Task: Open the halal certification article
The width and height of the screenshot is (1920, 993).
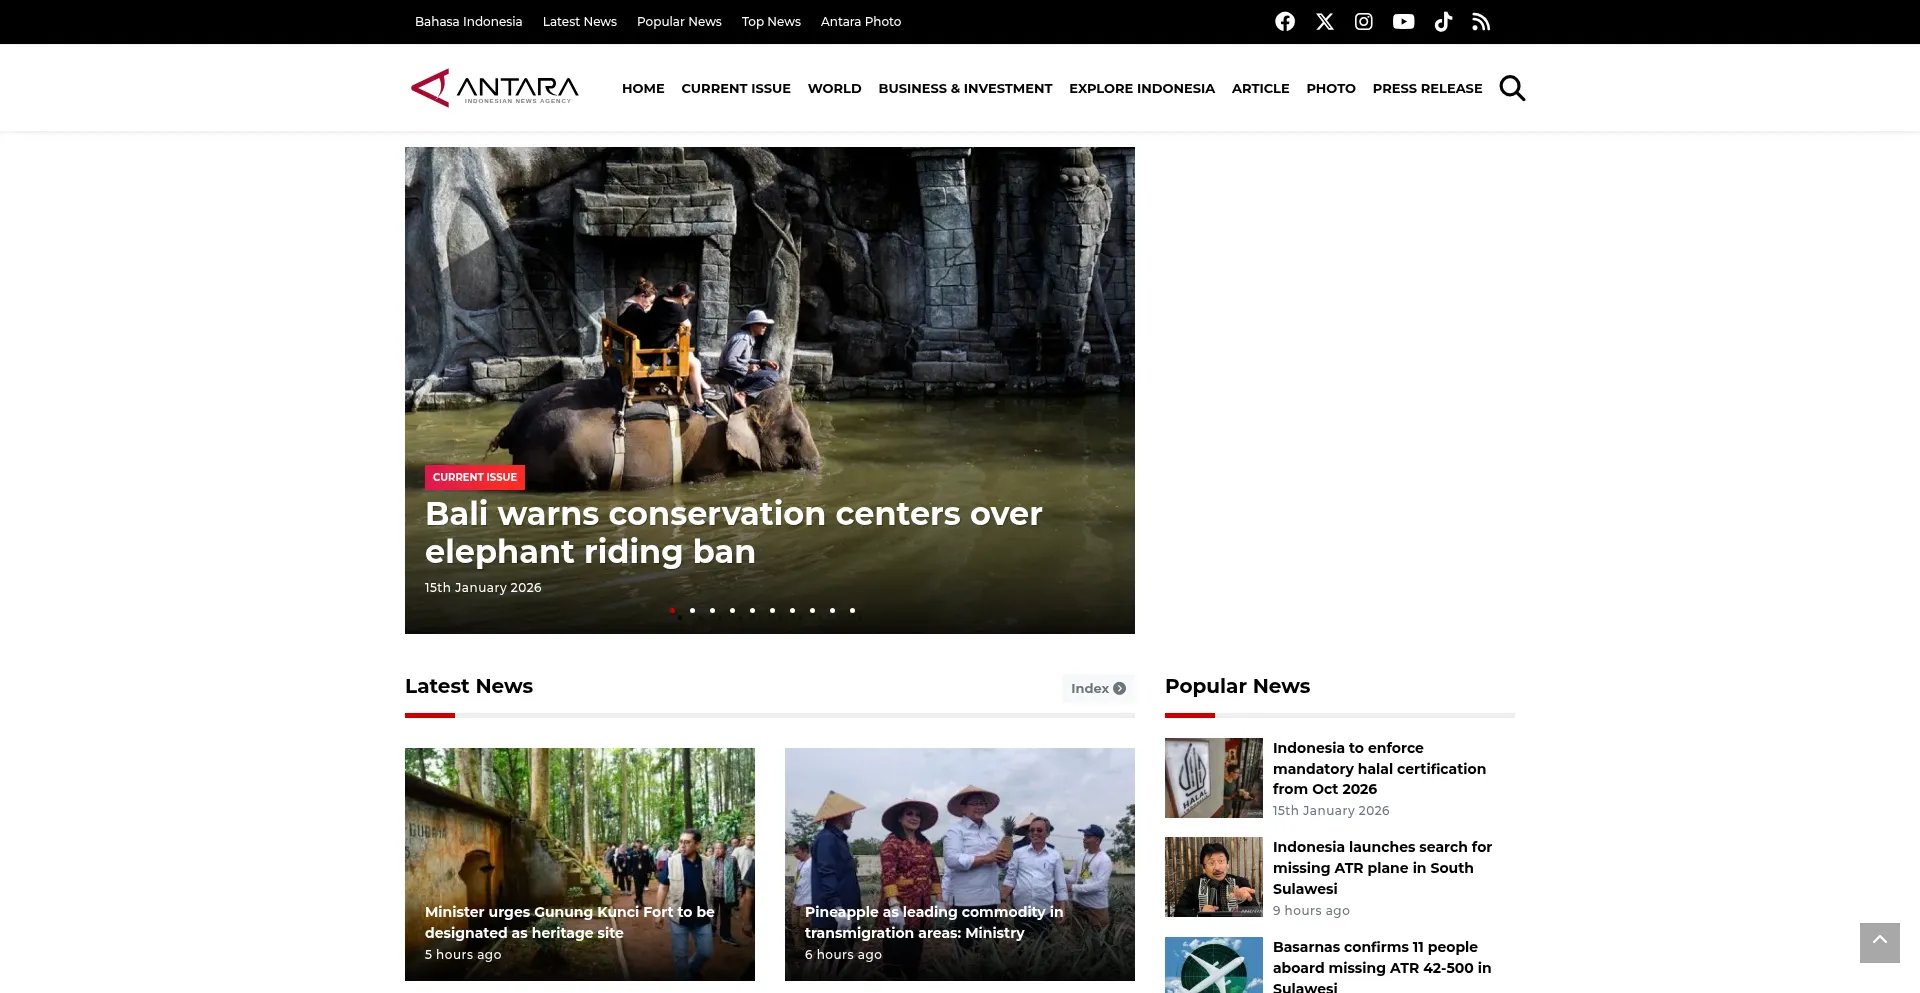Action: [x=1379, y=768]
